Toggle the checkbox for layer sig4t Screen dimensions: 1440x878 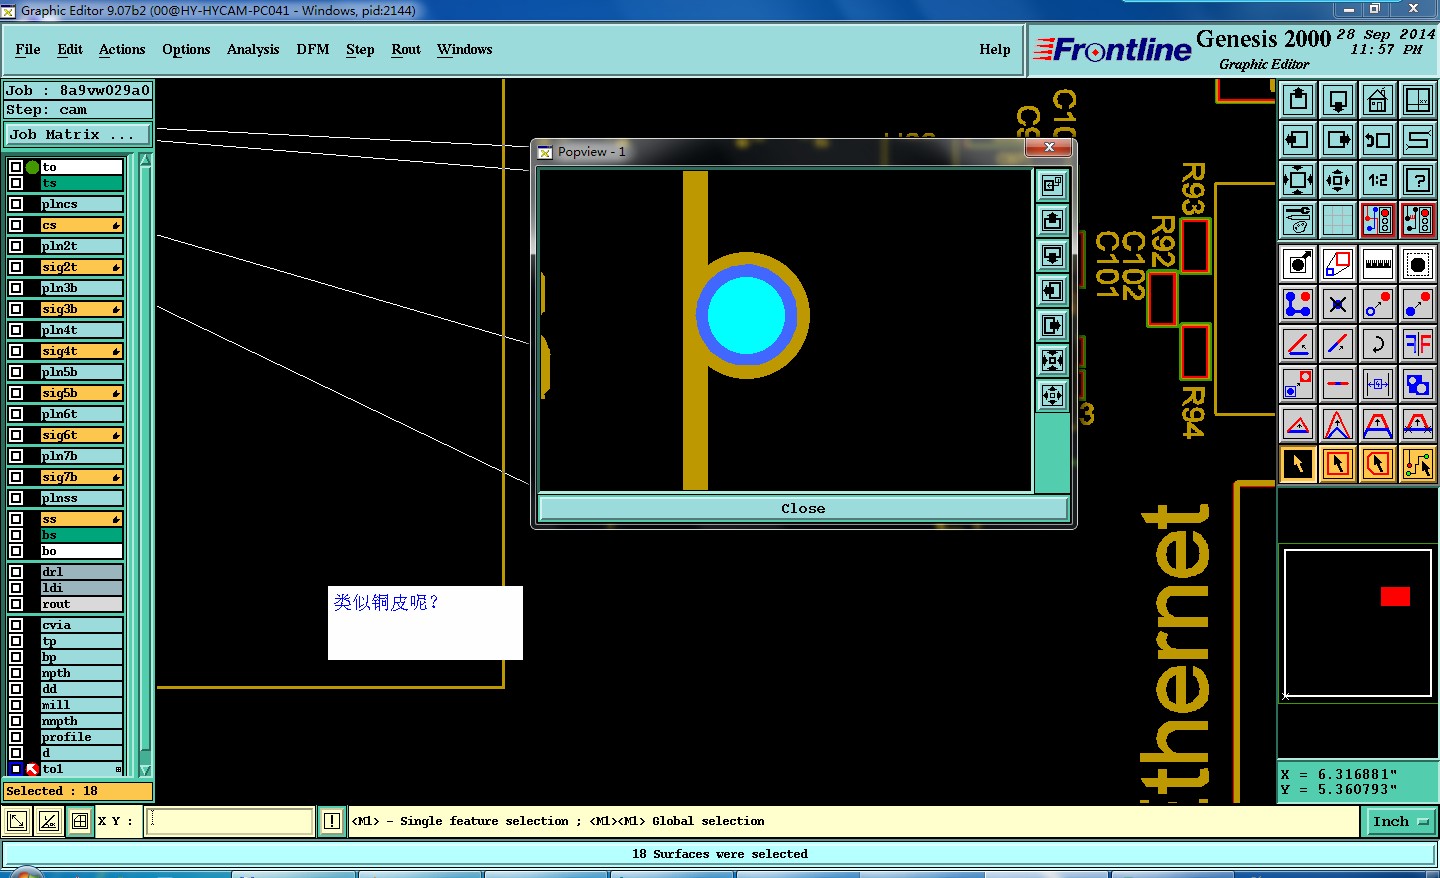pos(16,351)
